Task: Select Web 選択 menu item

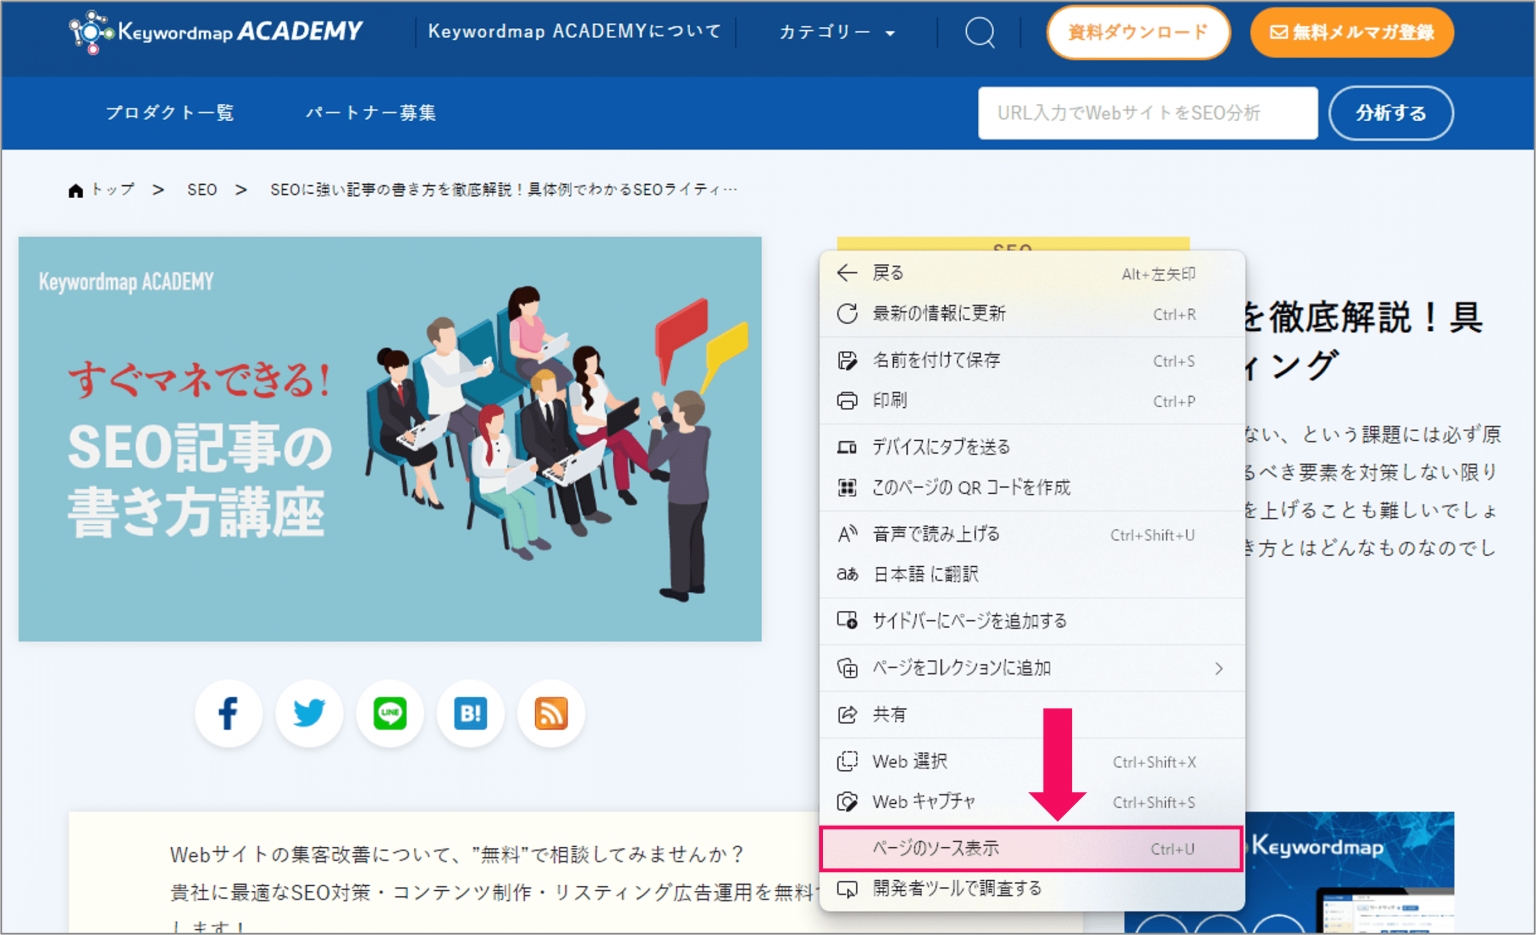Action: pos(1032,761)
